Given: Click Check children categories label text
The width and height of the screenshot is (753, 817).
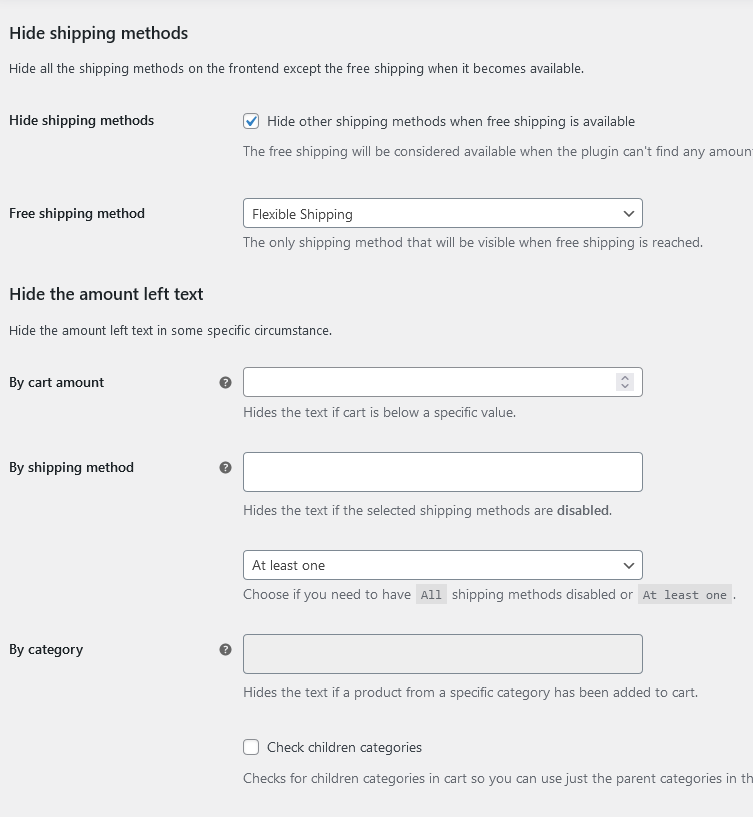Looking at the screenshot, I should pyautogui.click(x=344, y=747).
